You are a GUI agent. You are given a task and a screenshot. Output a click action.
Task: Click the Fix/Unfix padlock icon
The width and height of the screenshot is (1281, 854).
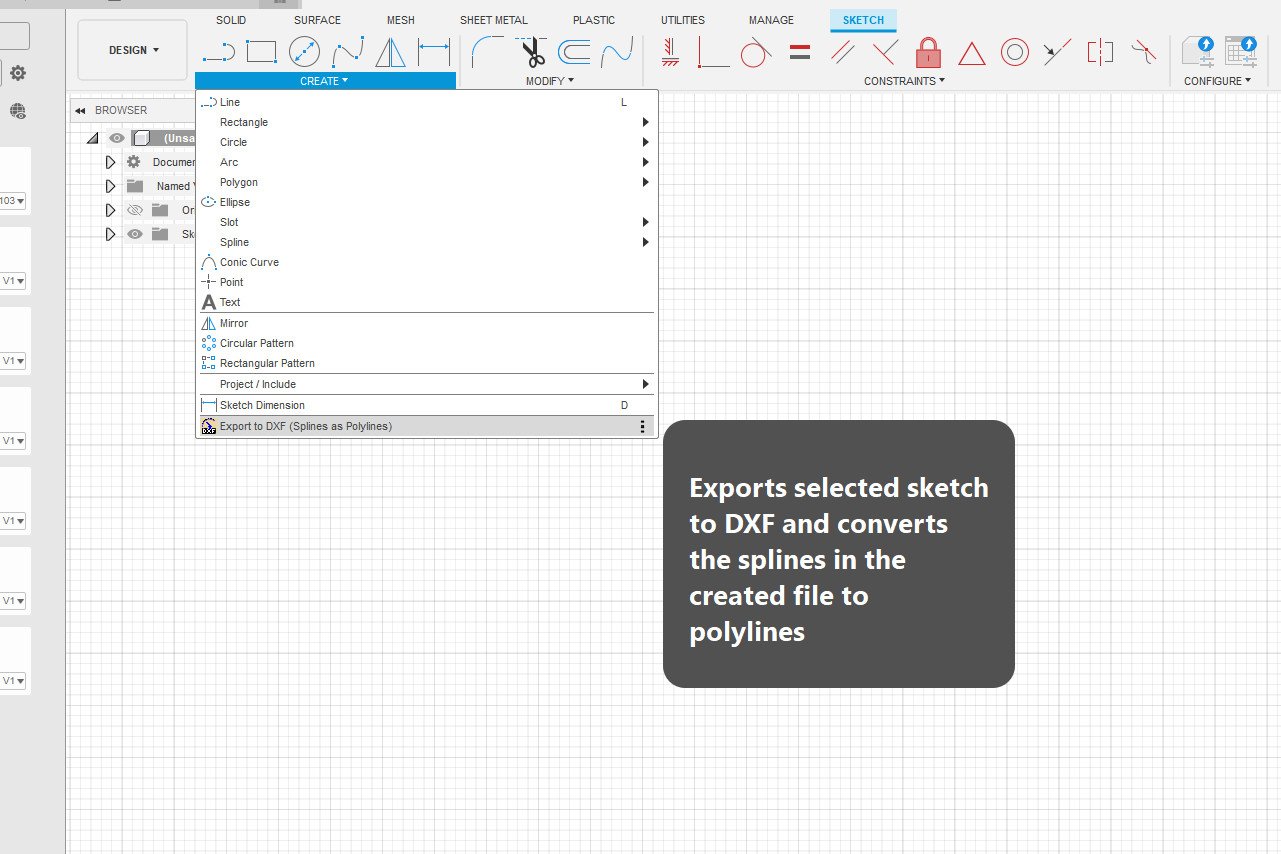(929, 51)
